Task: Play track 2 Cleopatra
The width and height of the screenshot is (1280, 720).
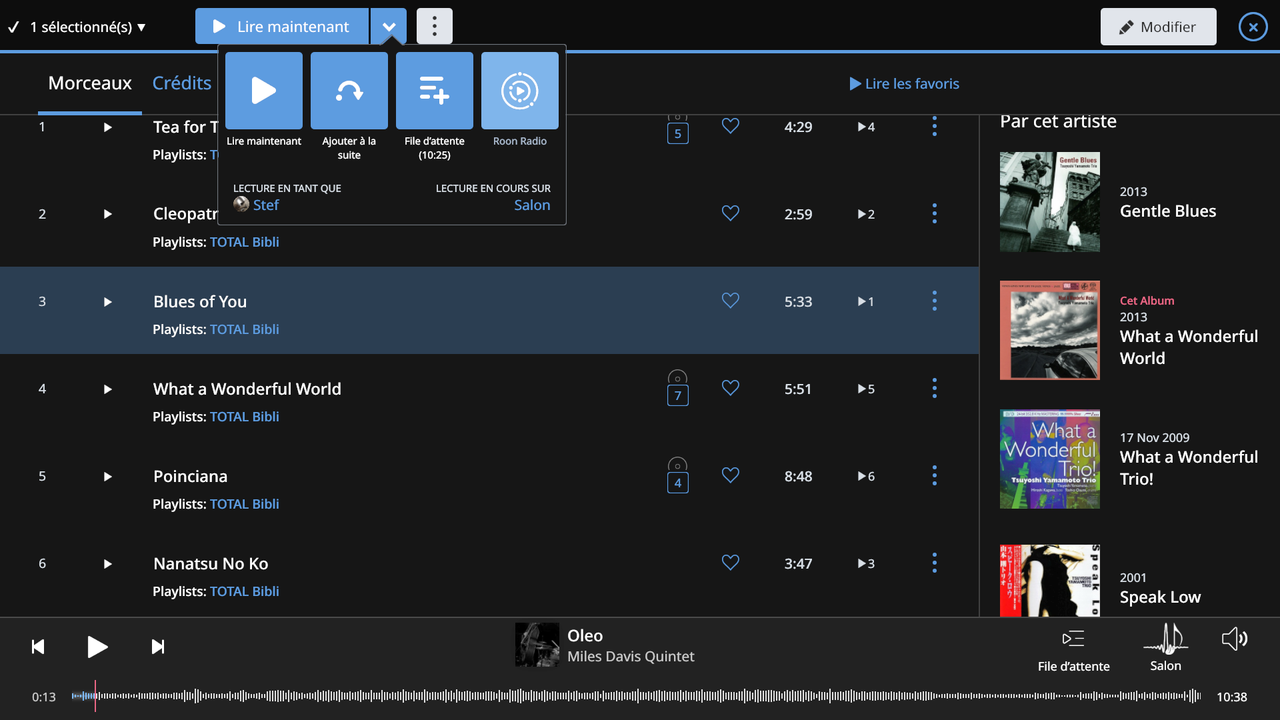Action: (x=108, y=214)
